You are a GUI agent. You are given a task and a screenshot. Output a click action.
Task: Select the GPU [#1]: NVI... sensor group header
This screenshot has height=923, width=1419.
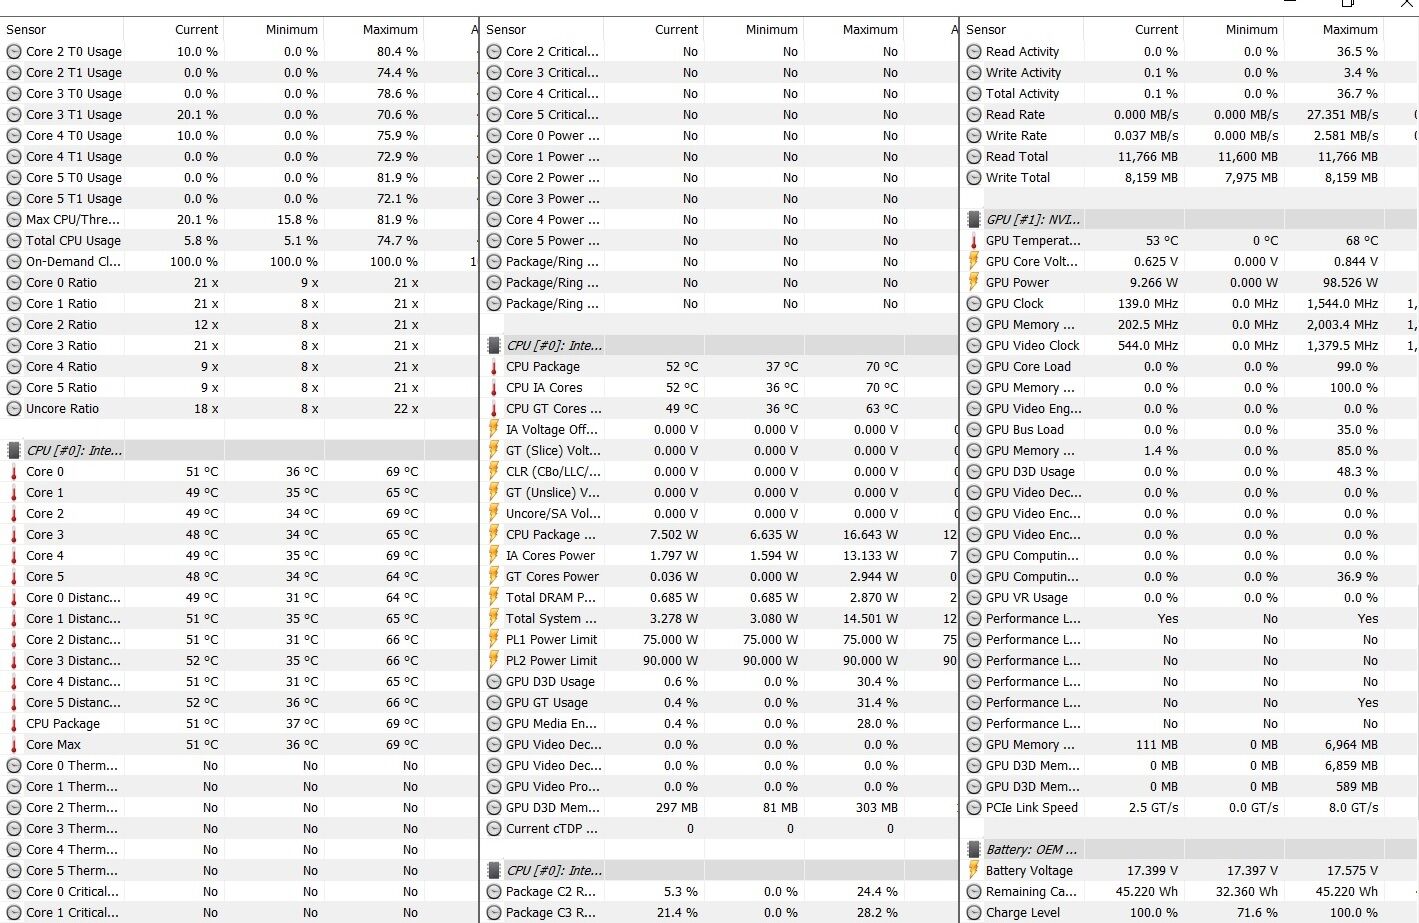1033,220
